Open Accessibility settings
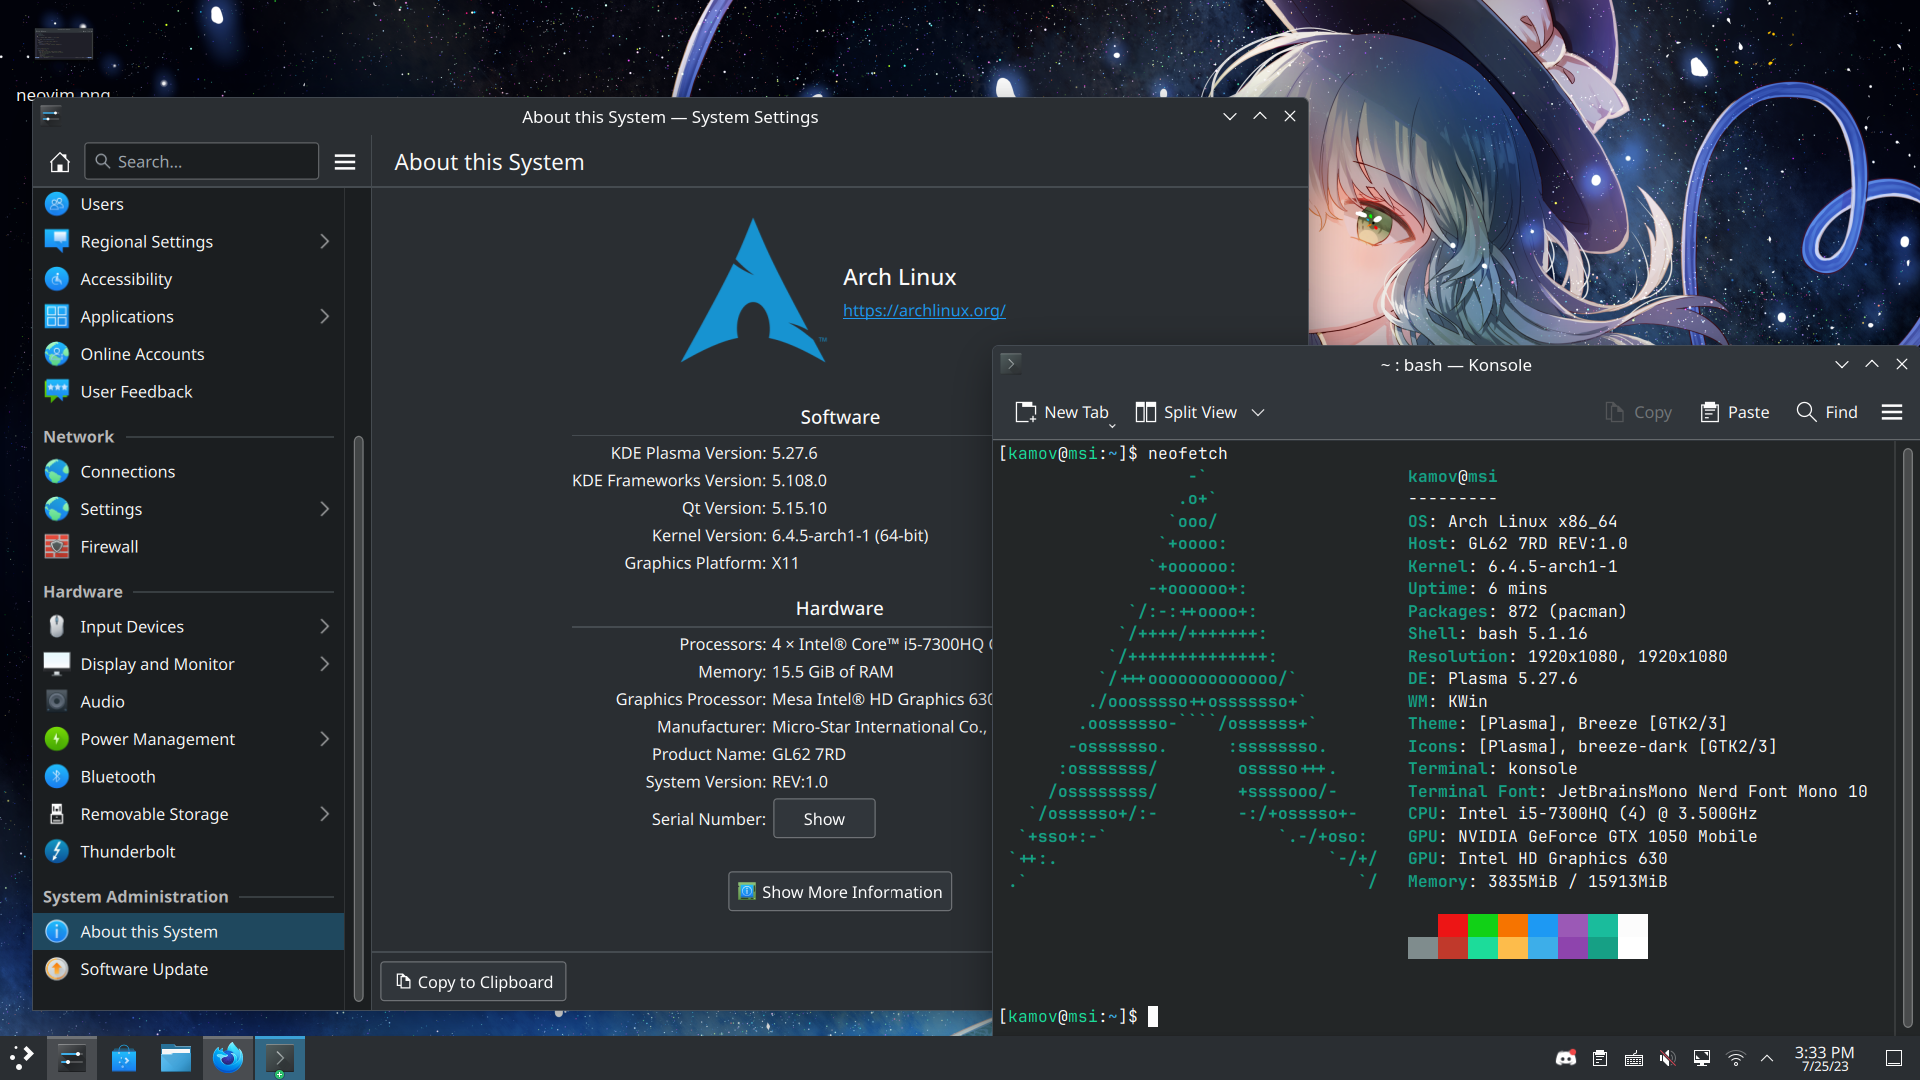The width and height of the screenshot is (1920, 1080). coord(189,279)
